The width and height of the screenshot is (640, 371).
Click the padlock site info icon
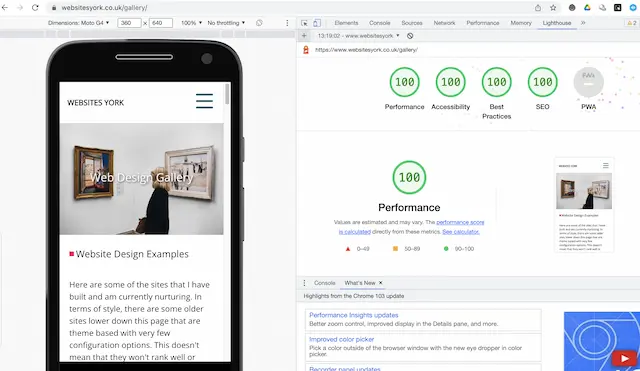pyautogui.click(x=54, y=8)
